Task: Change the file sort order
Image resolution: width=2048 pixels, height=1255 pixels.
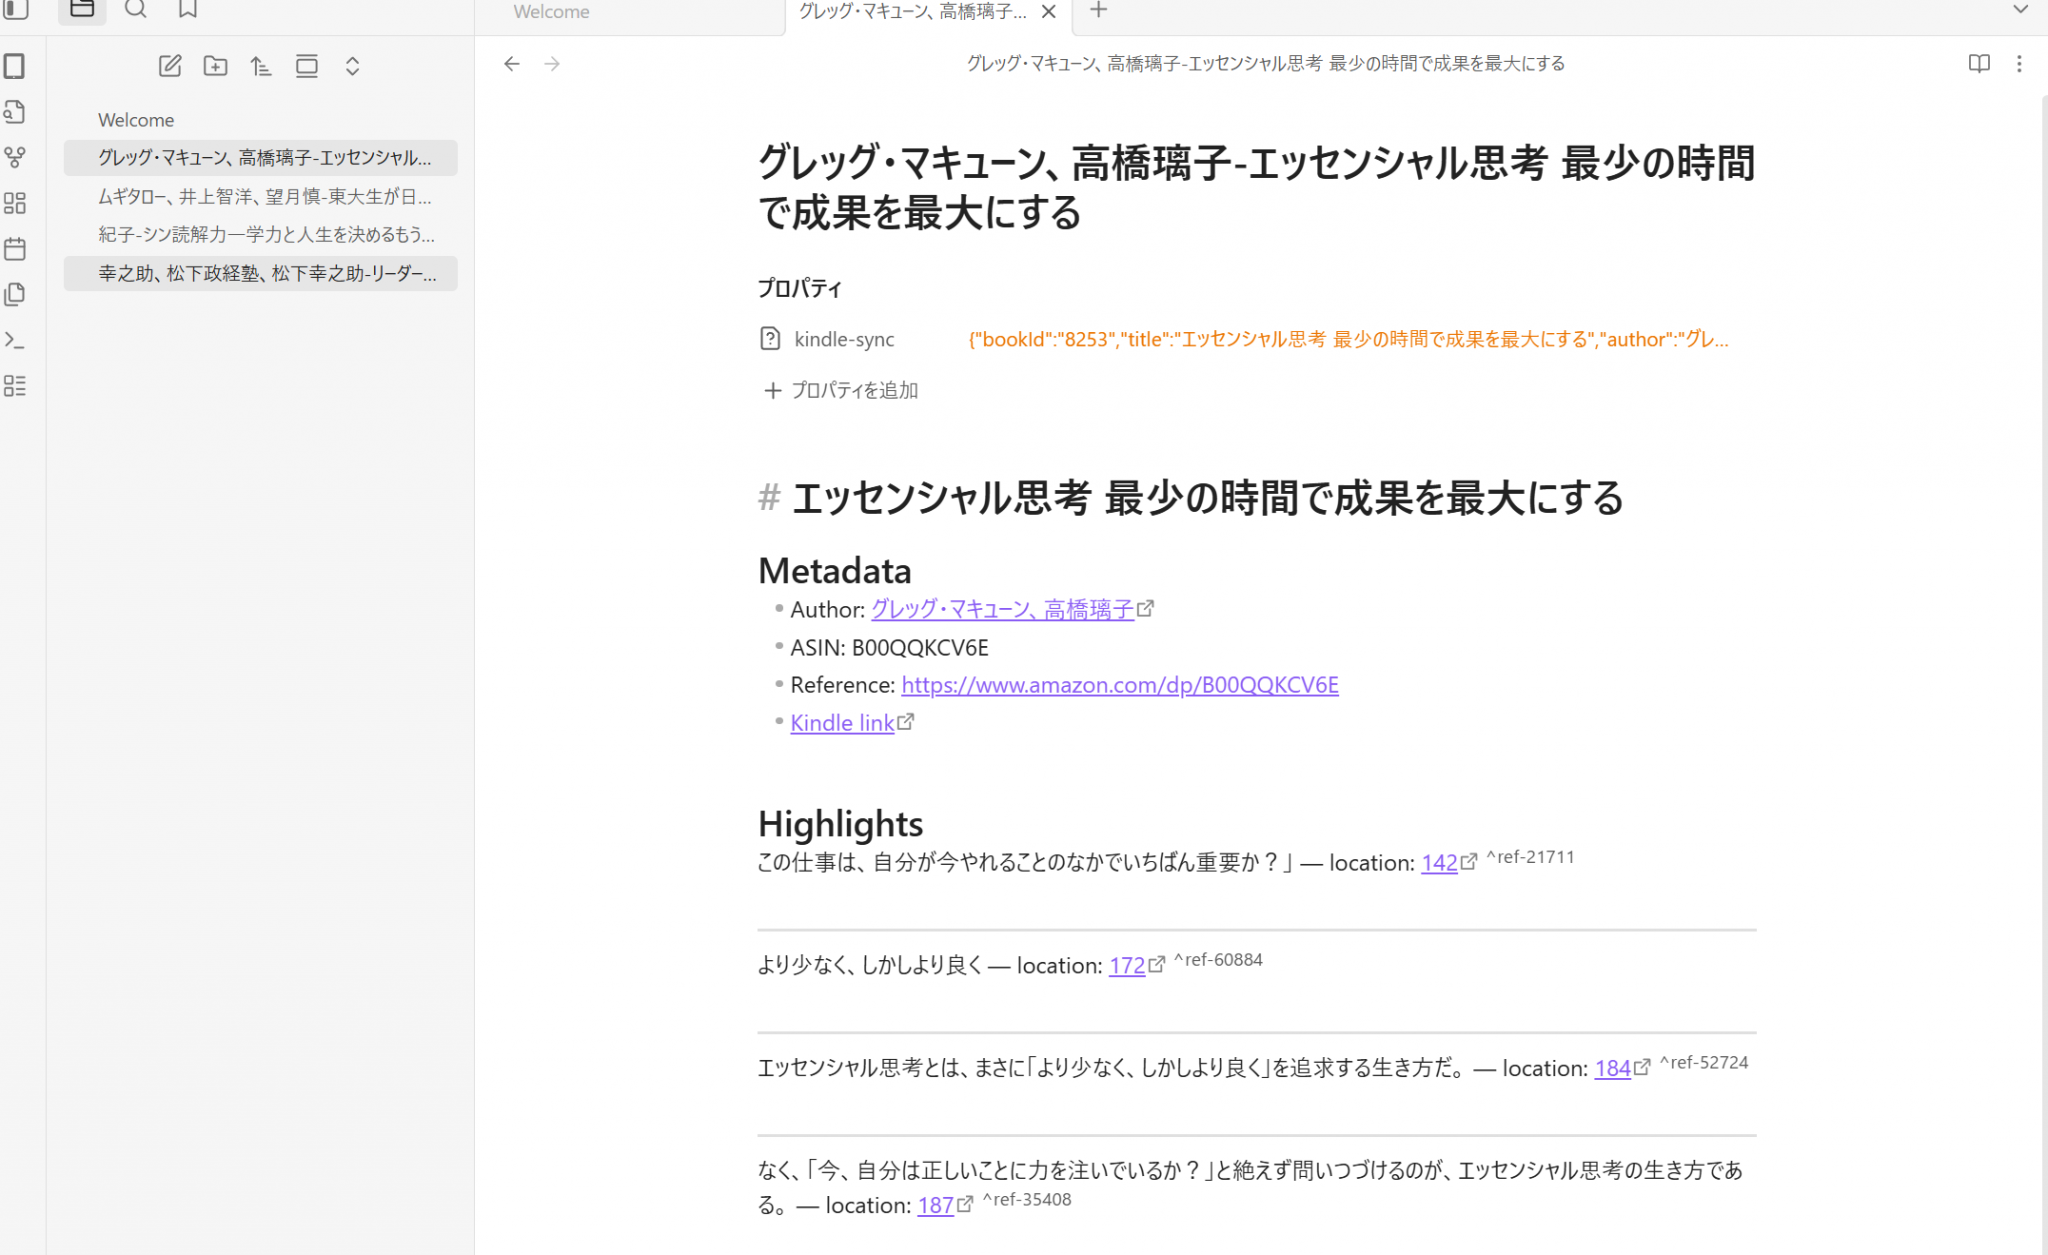Action: click(x=261, y=66)
